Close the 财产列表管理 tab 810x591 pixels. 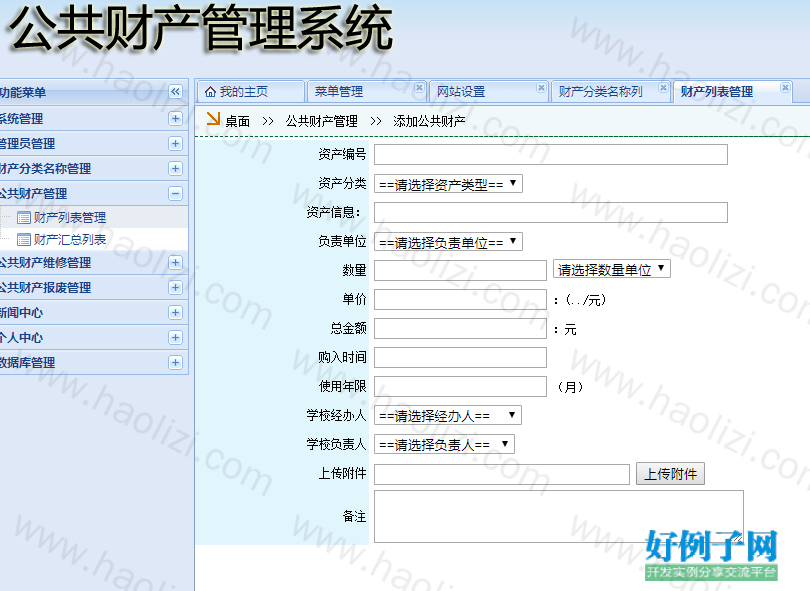[x=785, y=87]
